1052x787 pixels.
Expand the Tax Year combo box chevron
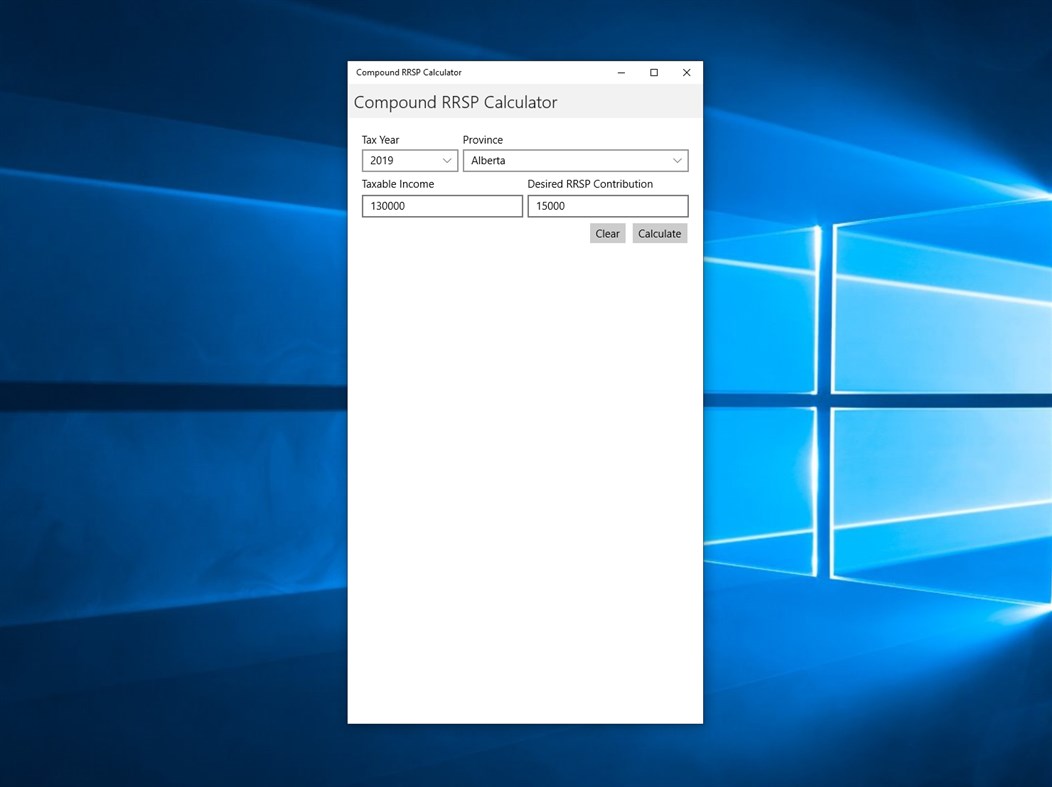click(447, 160)
